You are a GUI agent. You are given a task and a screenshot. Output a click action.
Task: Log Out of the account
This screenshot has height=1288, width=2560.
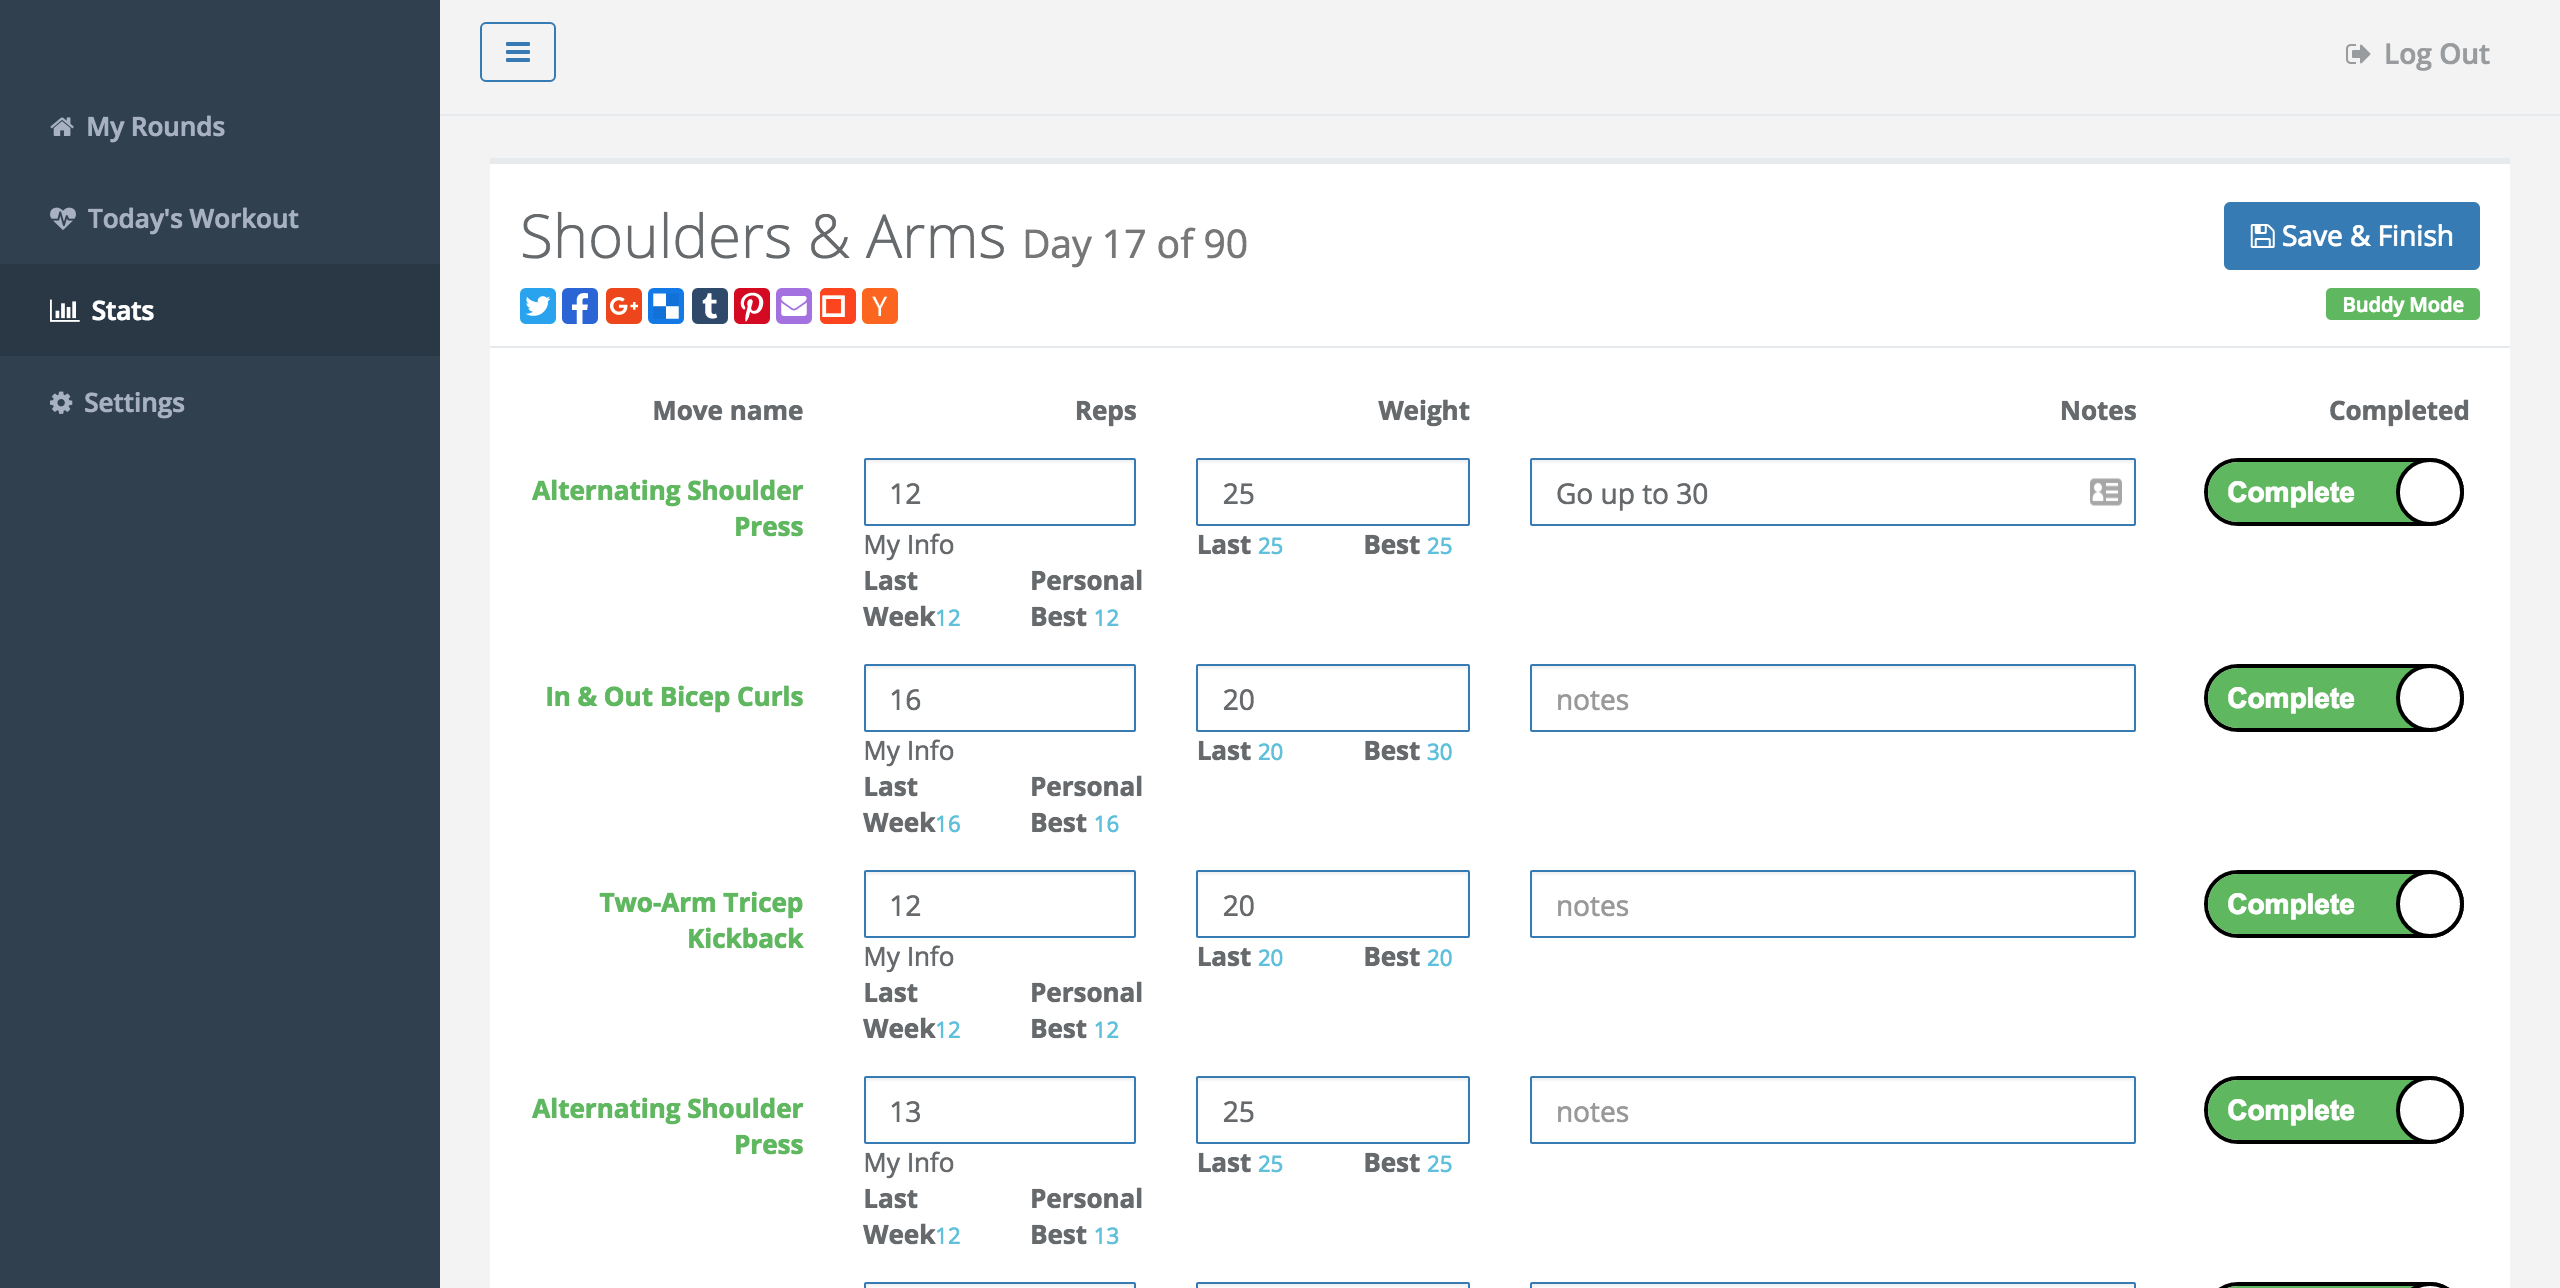pyautogui.click(x=2417, y=54)
